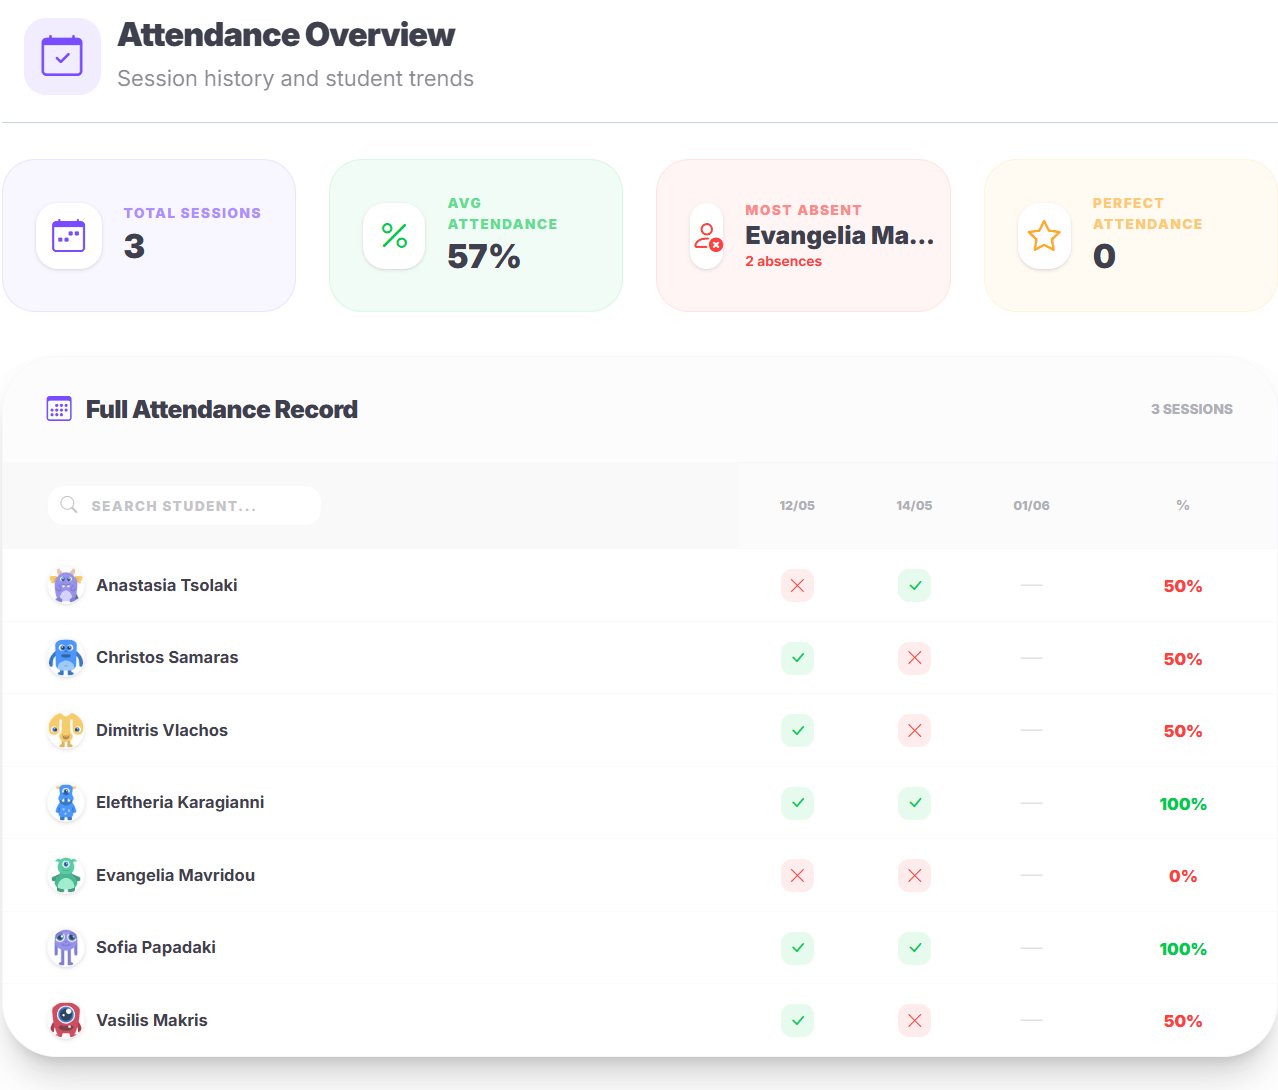Screen dimensions: 1278x1090
Task: Click Sofia Papadaki's avatar
Action: coord(66,948)
